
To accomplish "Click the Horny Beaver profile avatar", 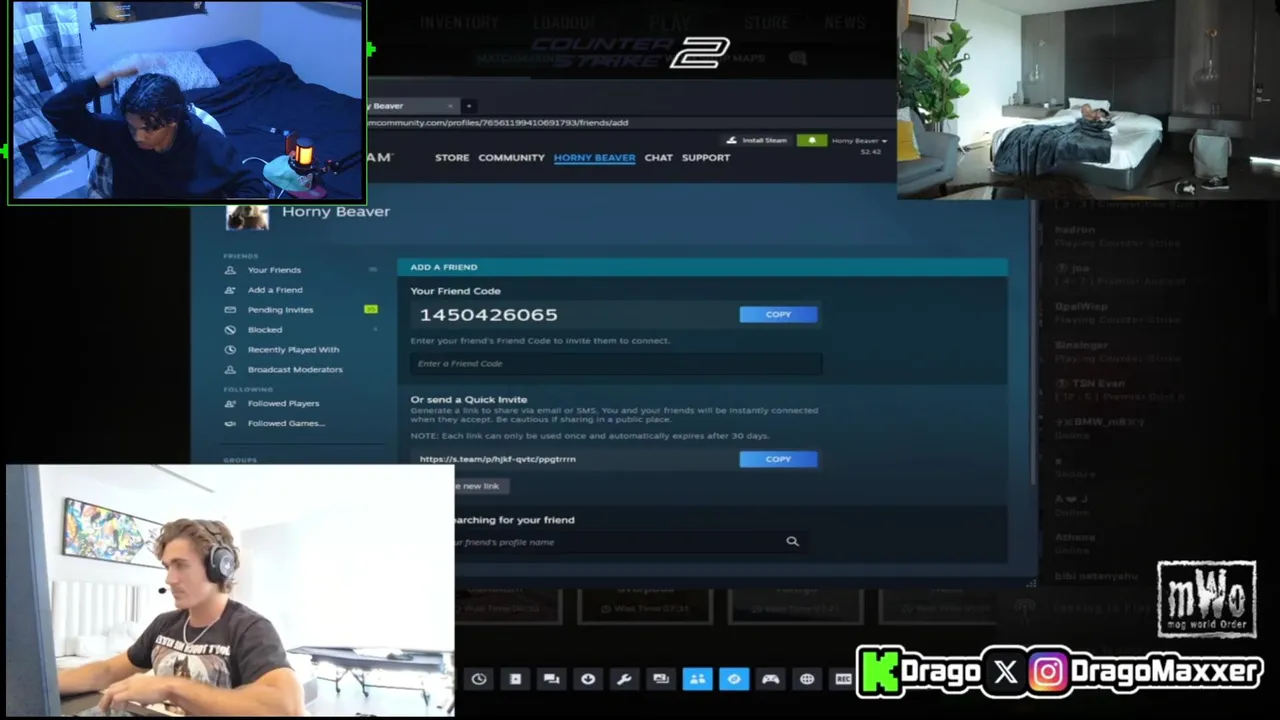I will tap(247, 216).
